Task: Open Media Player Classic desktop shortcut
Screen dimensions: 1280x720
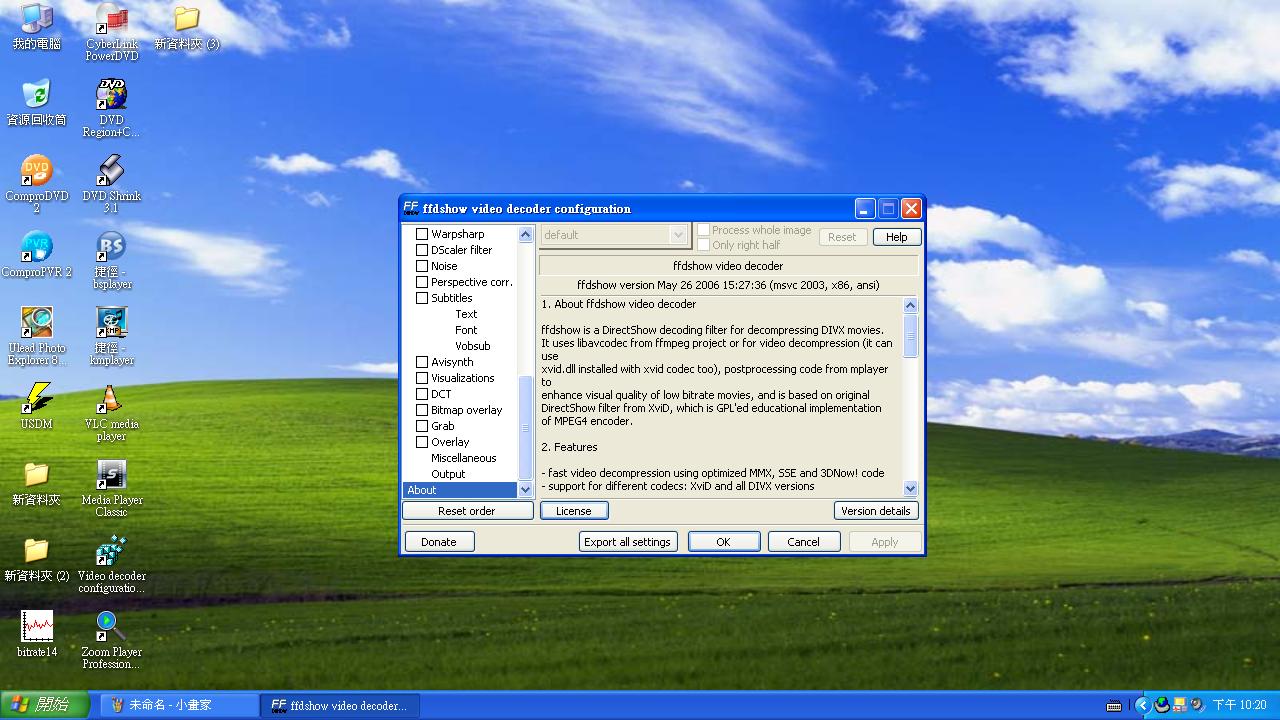Action: (111, 475)
